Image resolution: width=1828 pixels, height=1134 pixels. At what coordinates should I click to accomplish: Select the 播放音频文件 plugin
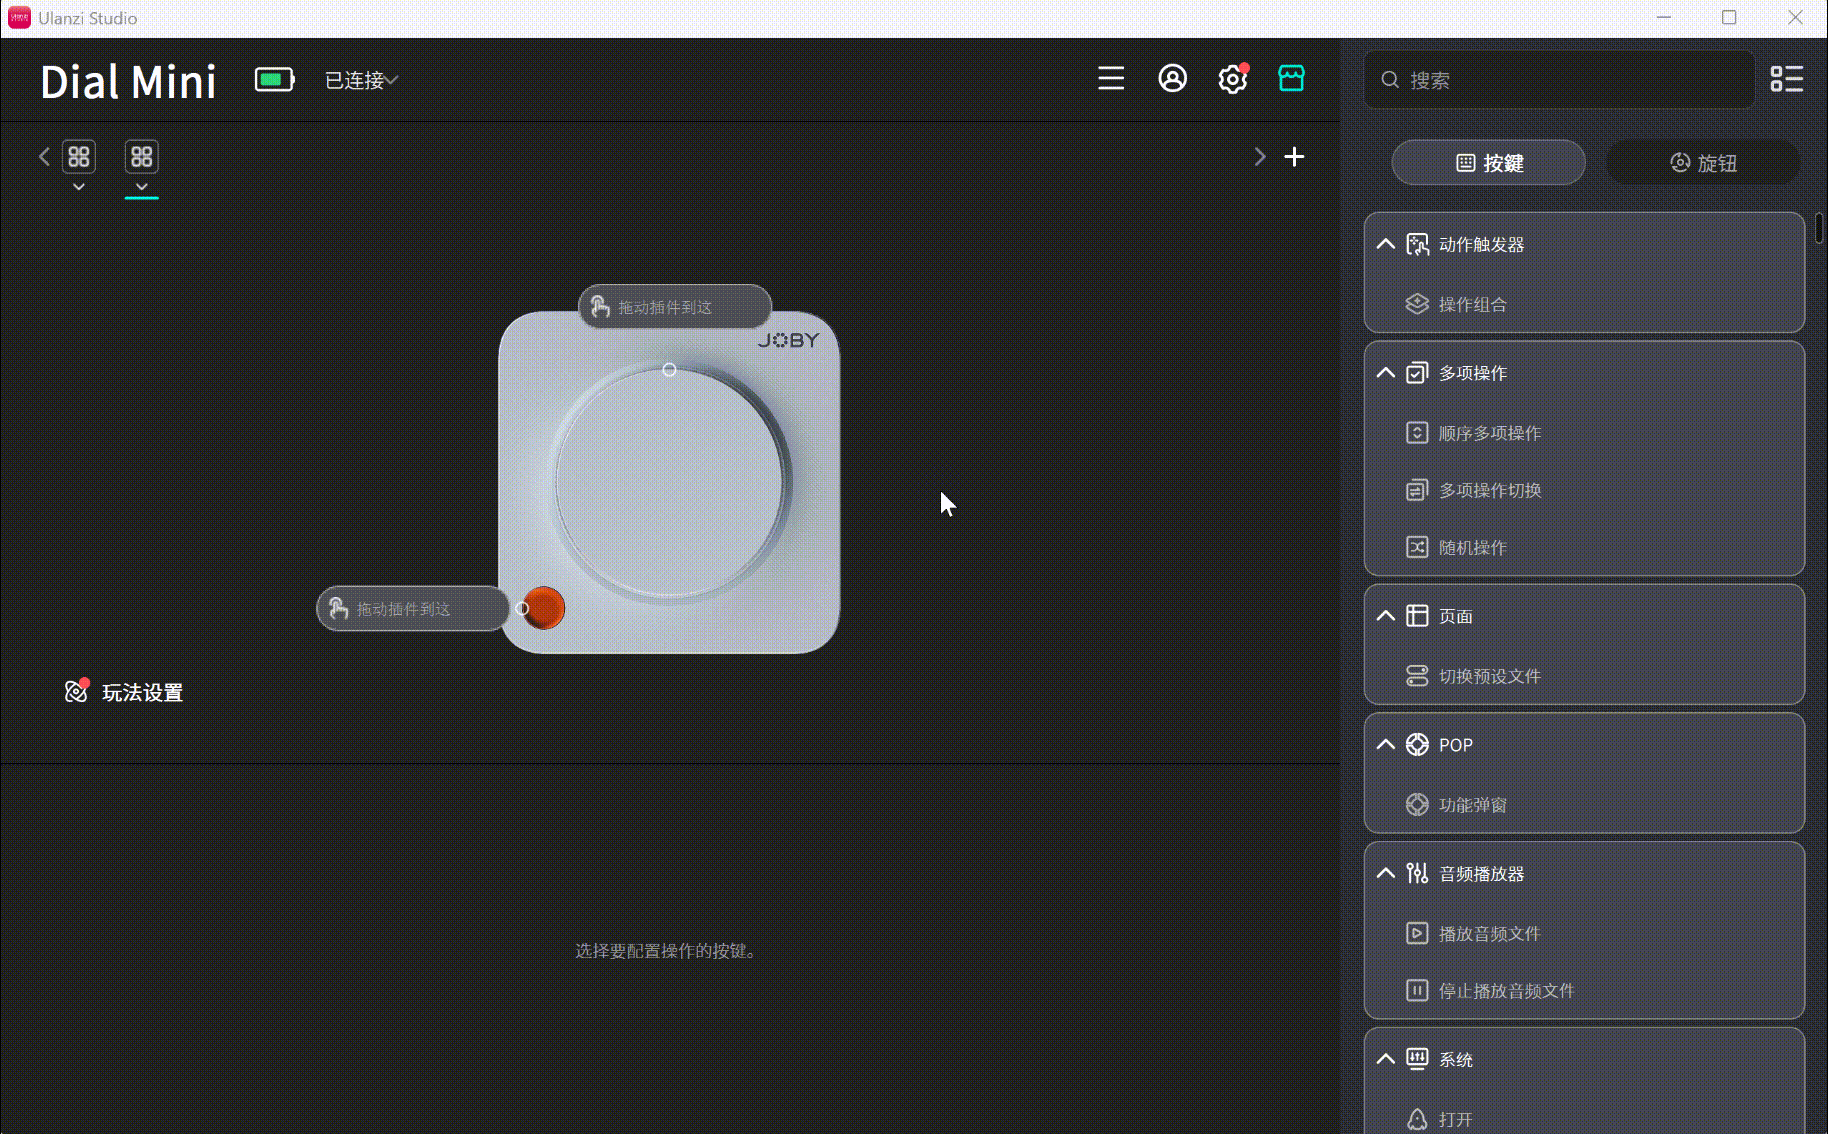pyautogui.click(x=1584, y=933)
